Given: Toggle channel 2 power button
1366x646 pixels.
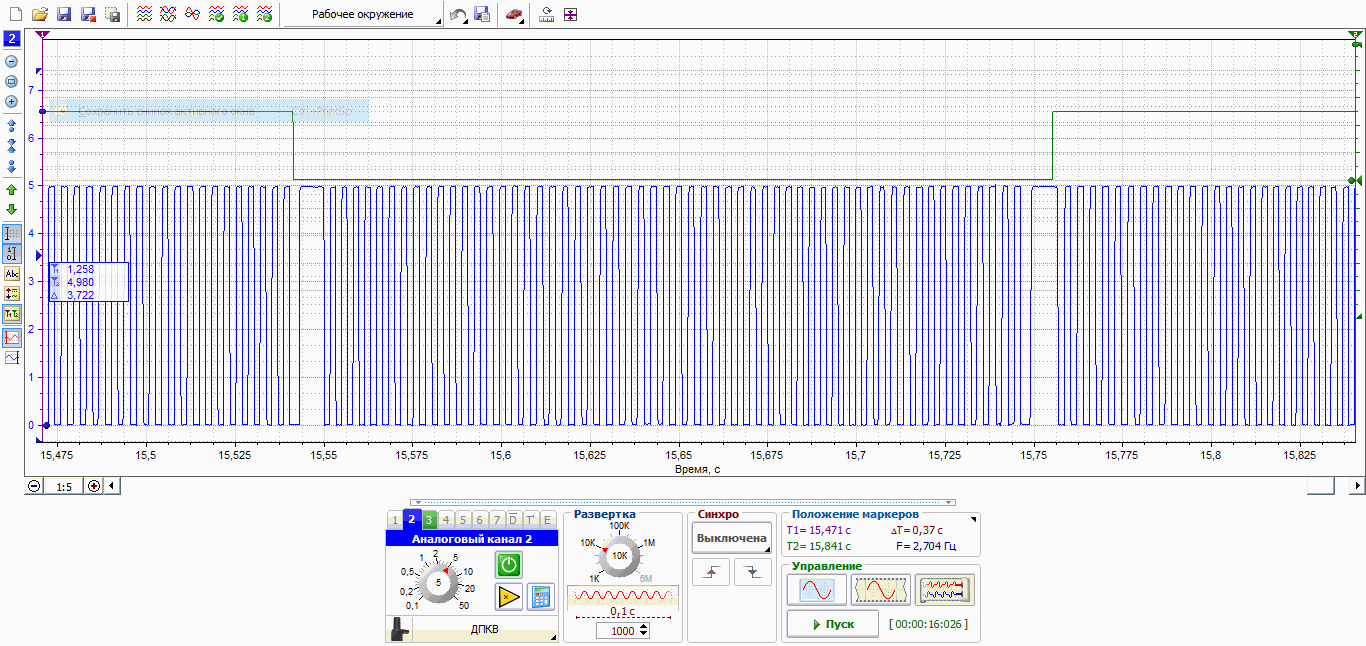Looking at the screenshot, I should pyautogui.click(x=509, y=565).
